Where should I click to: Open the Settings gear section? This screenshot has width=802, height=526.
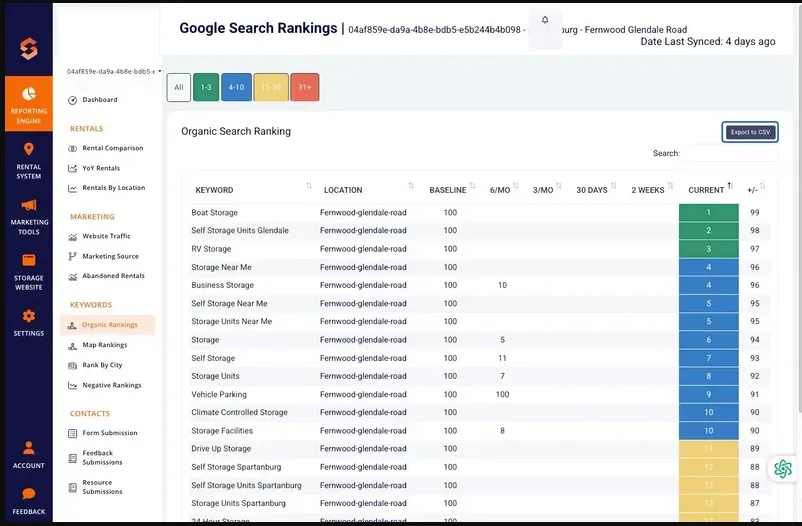[29, 323]
